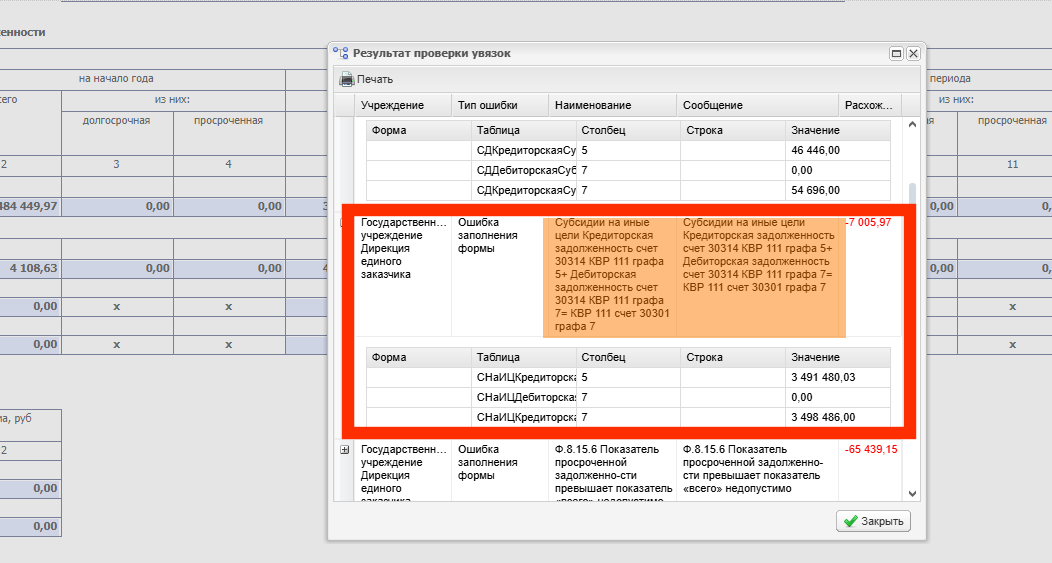The height and width of the screenshot is (563, 1052).
Task: Sort by Расхож... column header
Action: pyautogui.click(x=870, y=105)
